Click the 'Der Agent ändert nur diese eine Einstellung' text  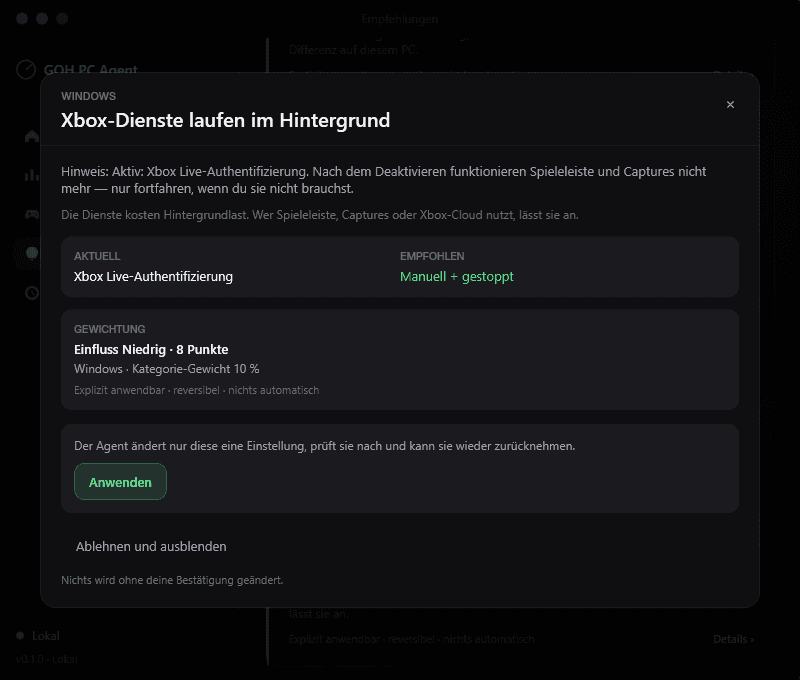click(x=324, y=446)
